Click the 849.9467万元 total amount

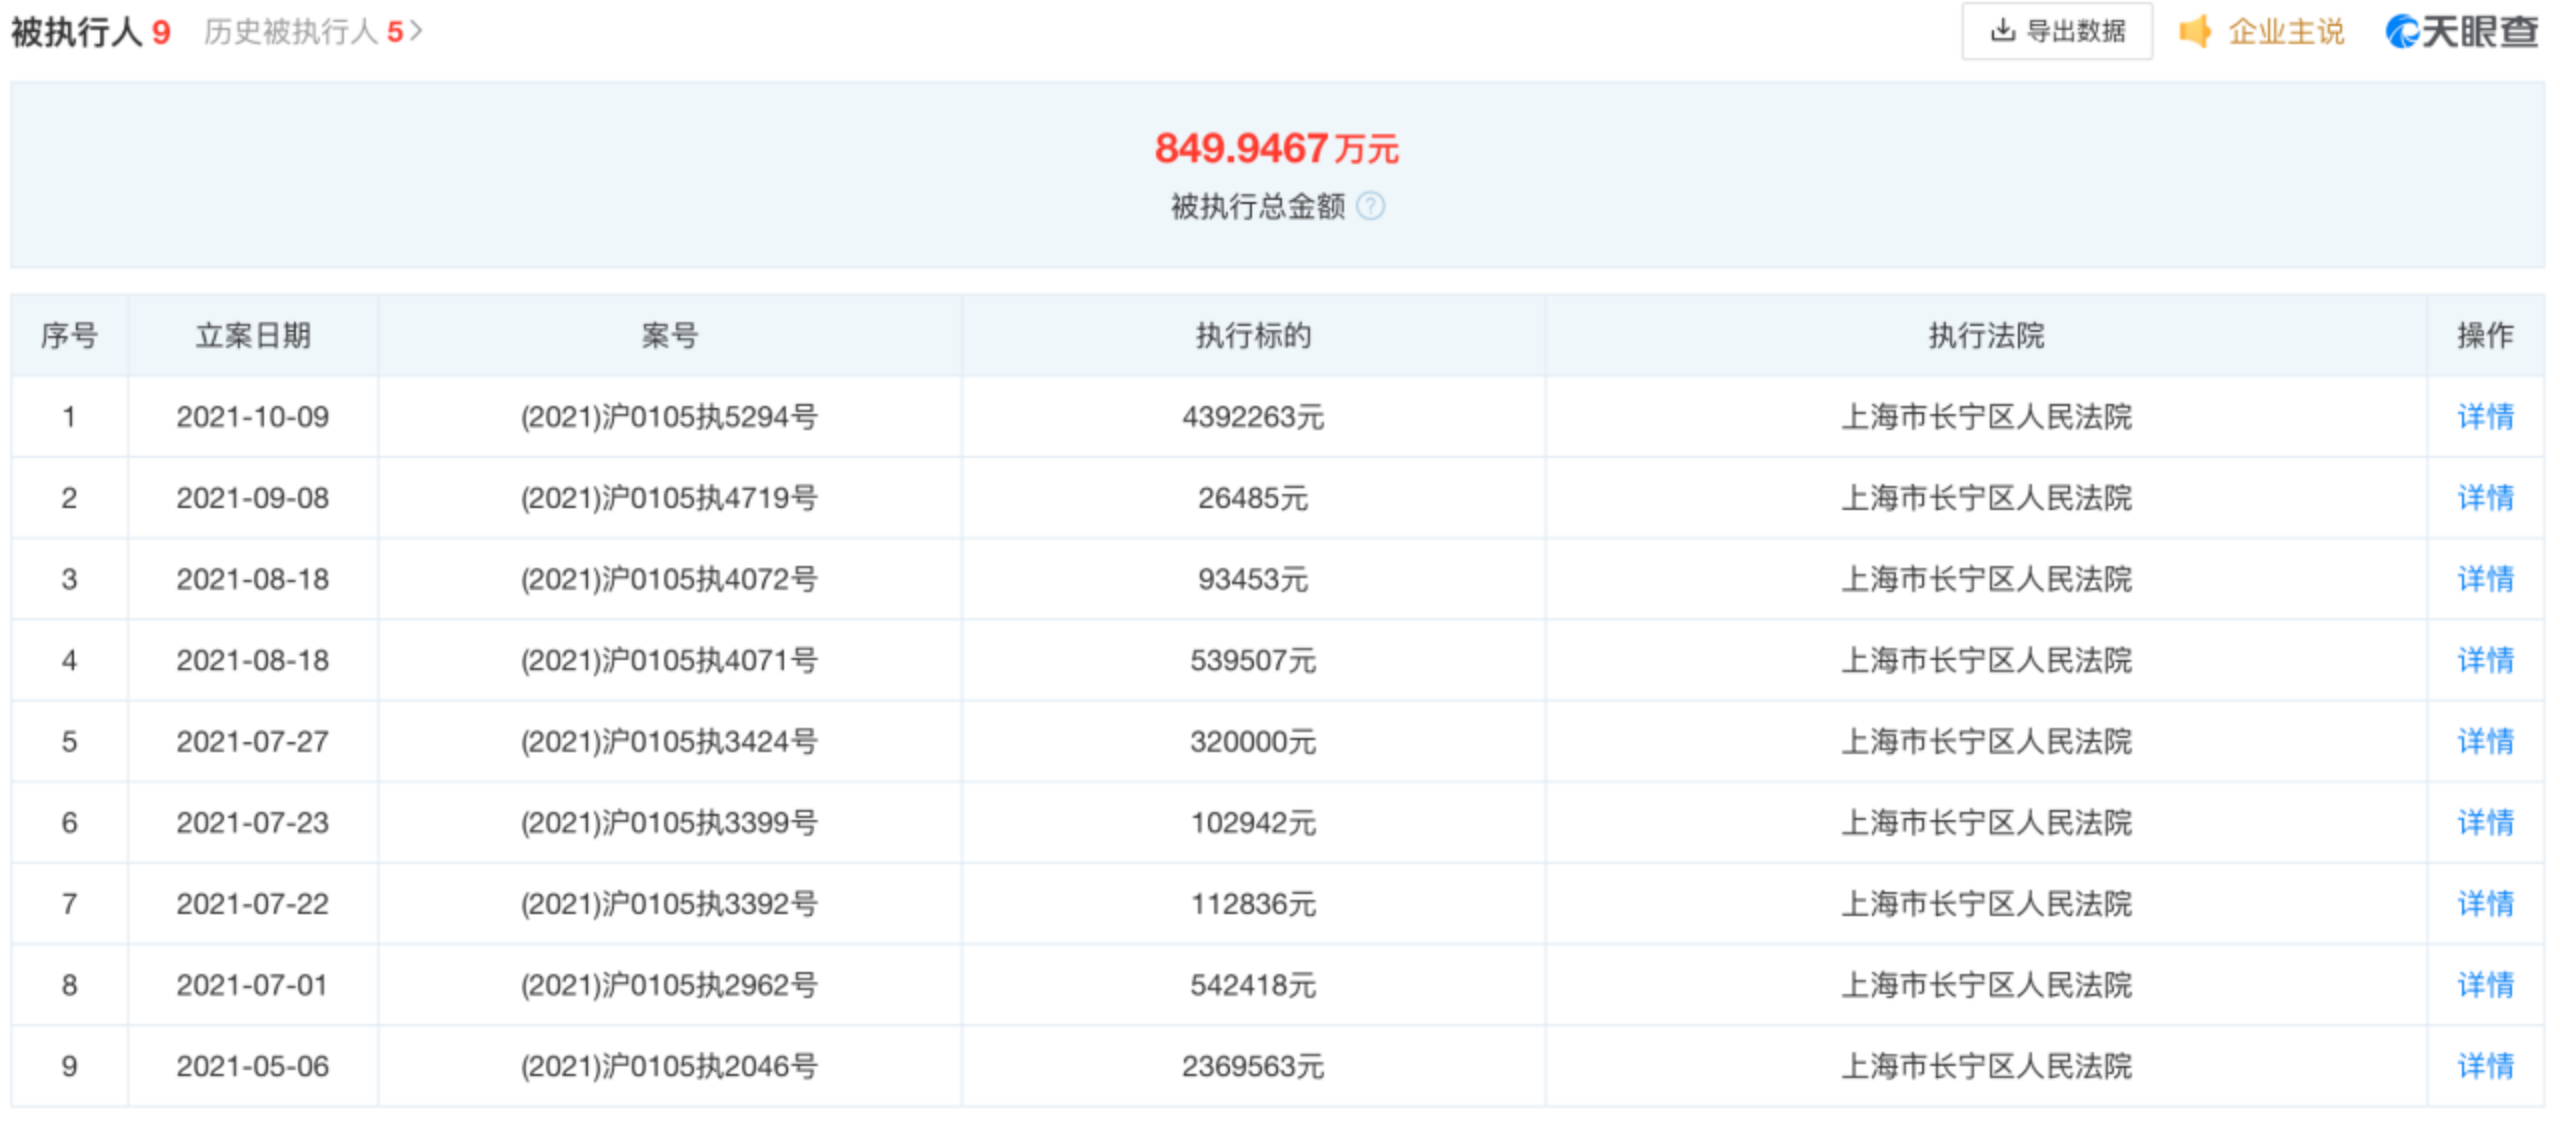(1275, 149)
